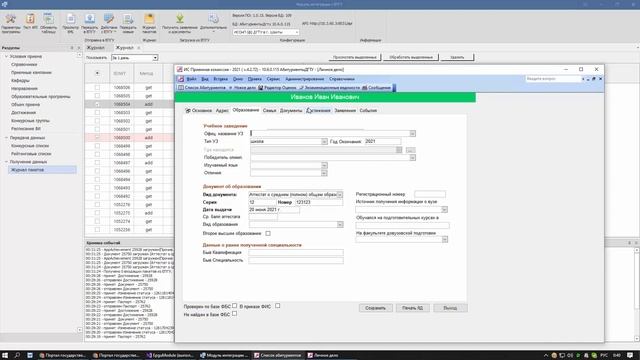Click Журнал пакетов ribbon icon
640x360 pixels.
coord(149,23)
